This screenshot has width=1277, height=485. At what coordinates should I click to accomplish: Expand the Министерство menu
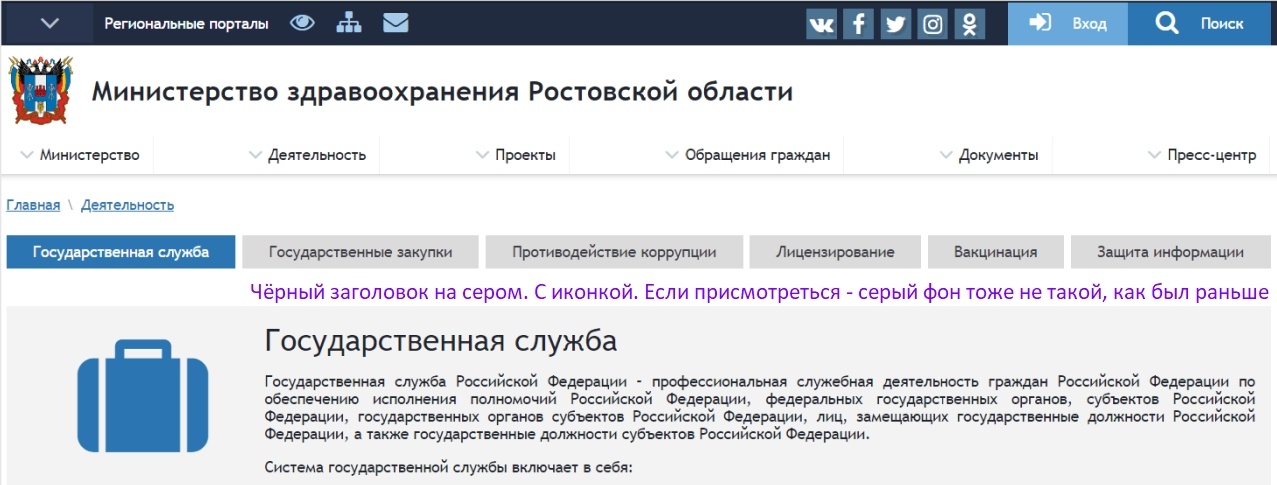tap(80, 155)
